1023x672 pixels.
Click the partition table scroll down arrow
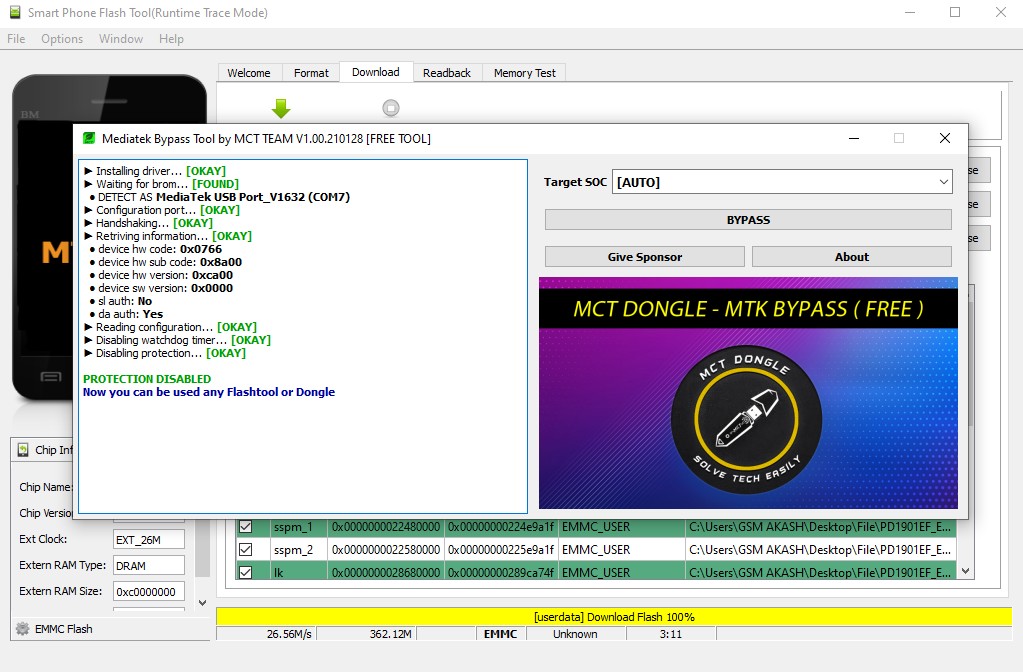click(x=966, y=571)
